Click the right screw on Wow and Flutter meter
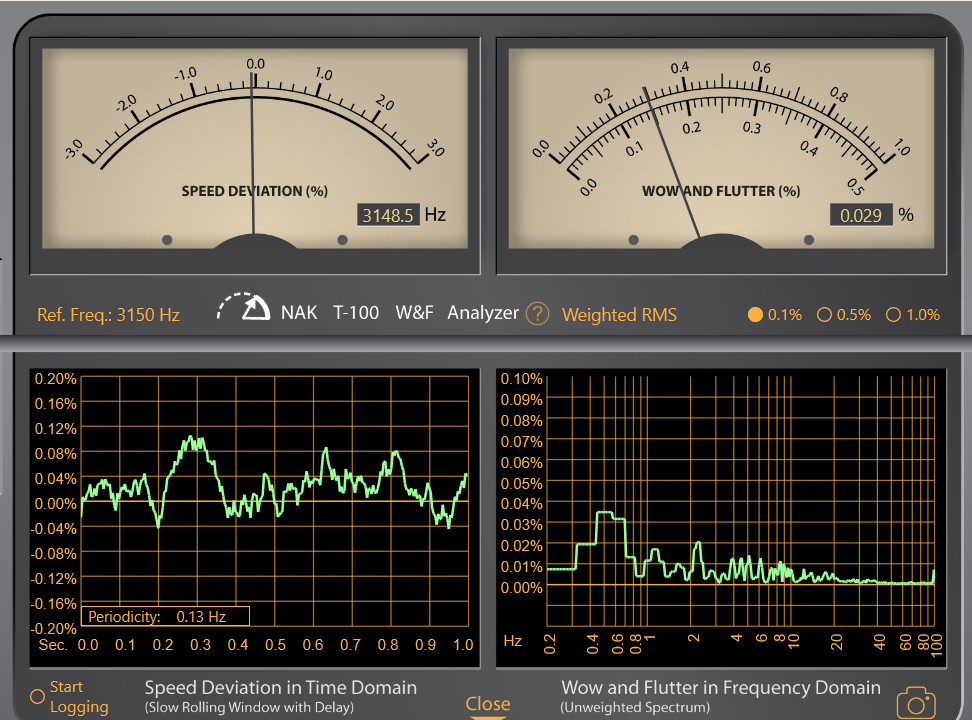Screen dimensions: 972x720 coord(809,240)
